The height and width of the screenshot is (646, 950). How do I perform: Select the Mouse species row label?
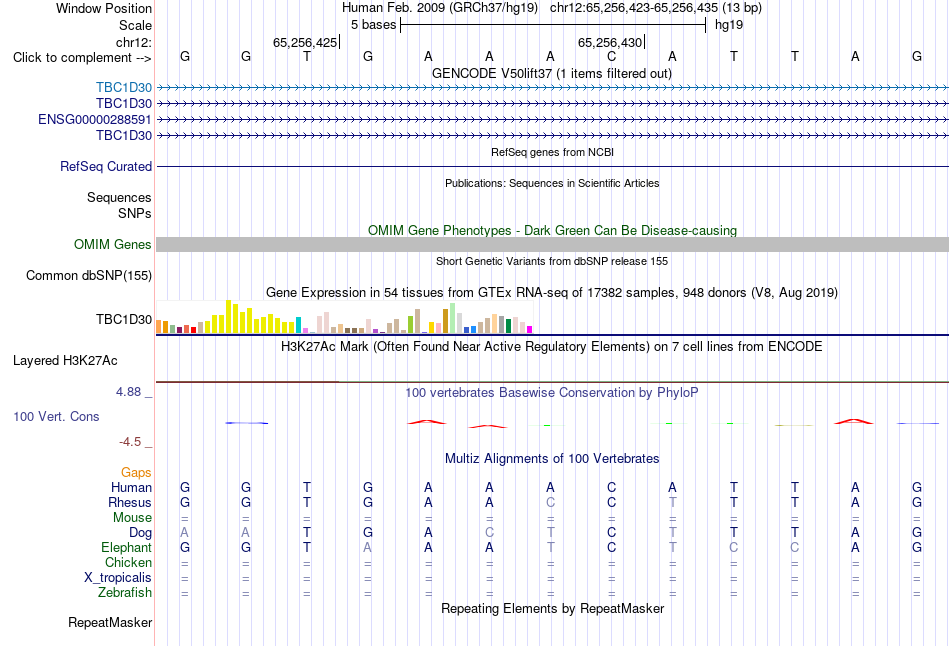(132, 518)
